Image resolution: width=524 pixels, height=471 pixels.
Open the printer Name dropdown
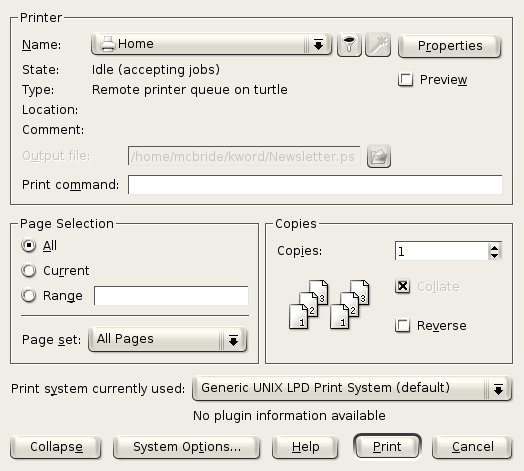(211, 44)
